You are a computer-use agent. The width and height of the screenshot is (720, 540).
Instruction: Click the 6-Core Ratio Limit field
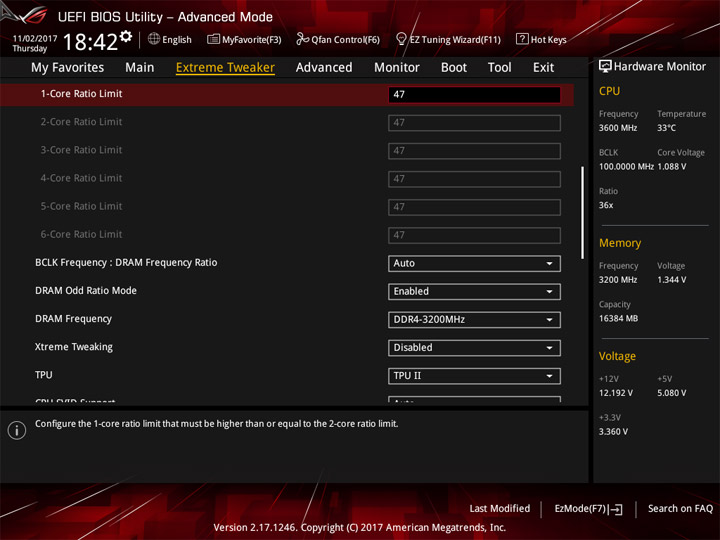pyautogui.click(x=474, y=235)
